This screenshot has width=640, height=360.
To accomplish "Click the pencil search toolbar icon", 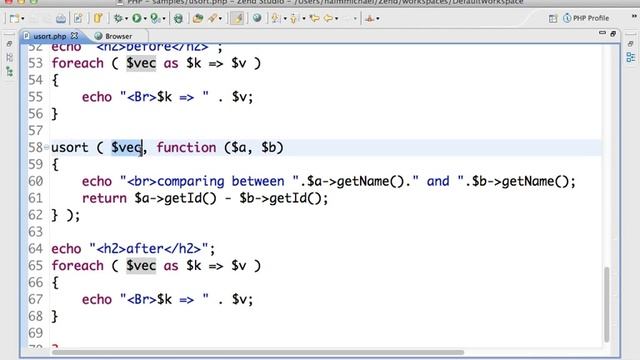I will 213,18.
